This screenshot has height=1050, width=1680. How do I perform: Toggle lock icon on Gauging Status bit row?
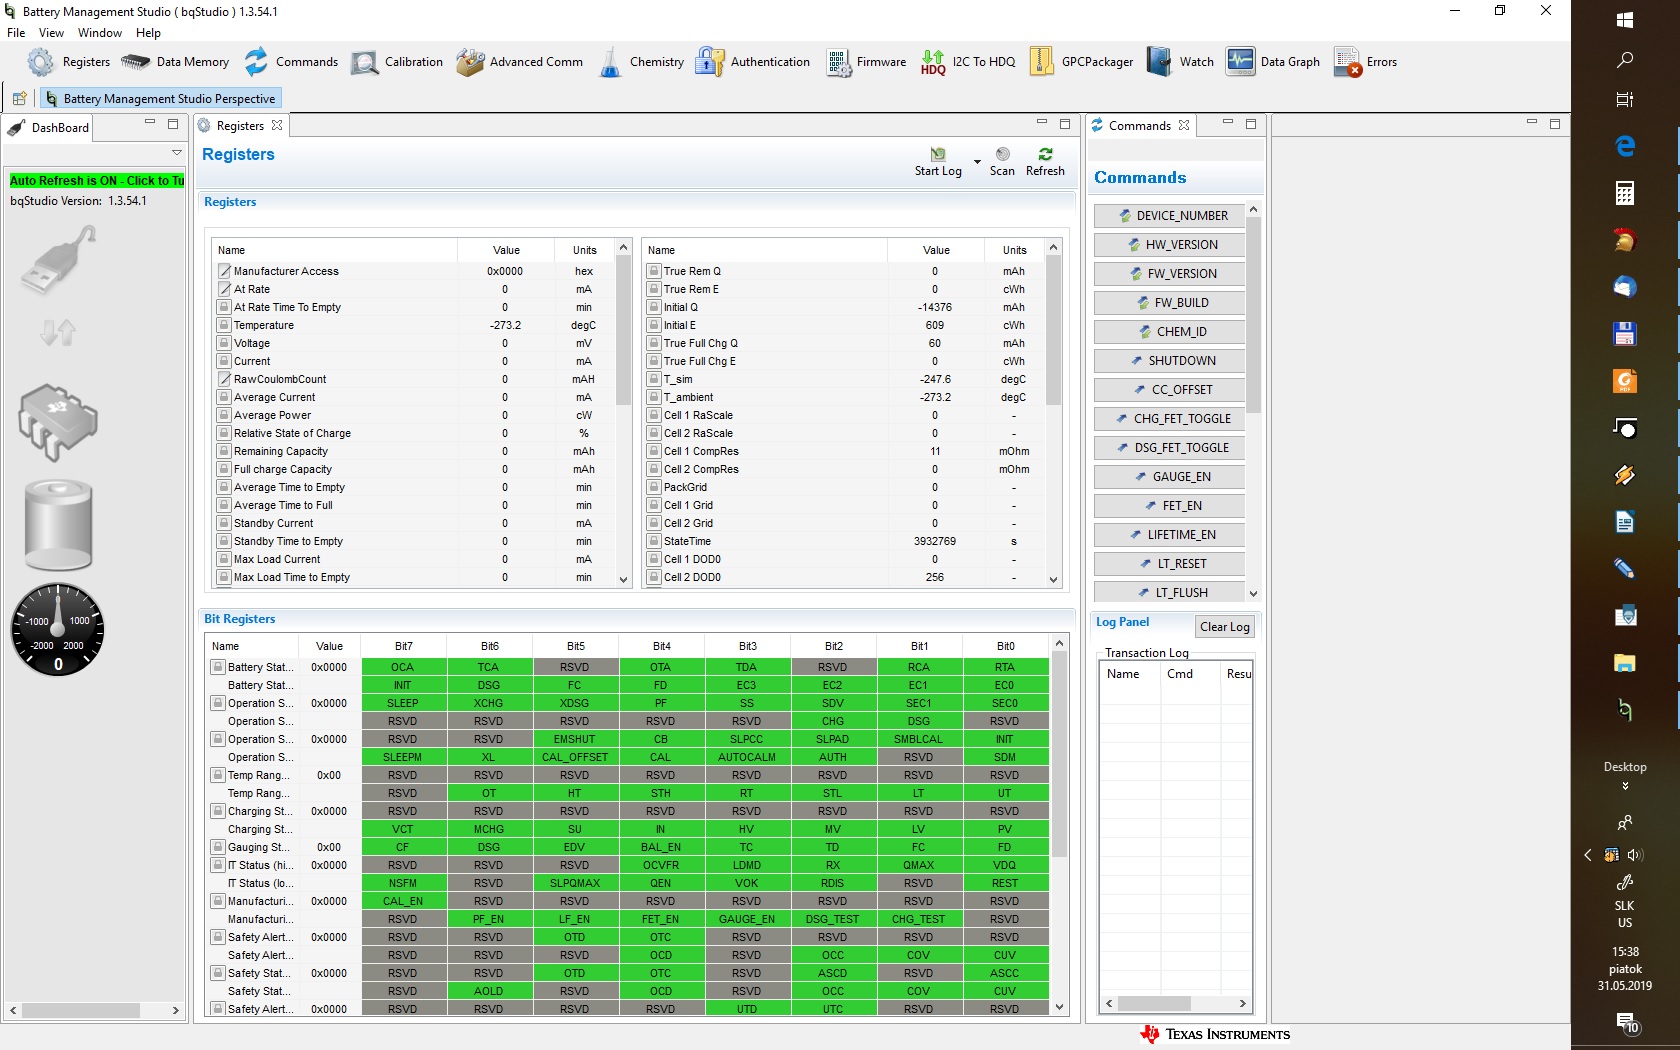click(x=217, y=847)
